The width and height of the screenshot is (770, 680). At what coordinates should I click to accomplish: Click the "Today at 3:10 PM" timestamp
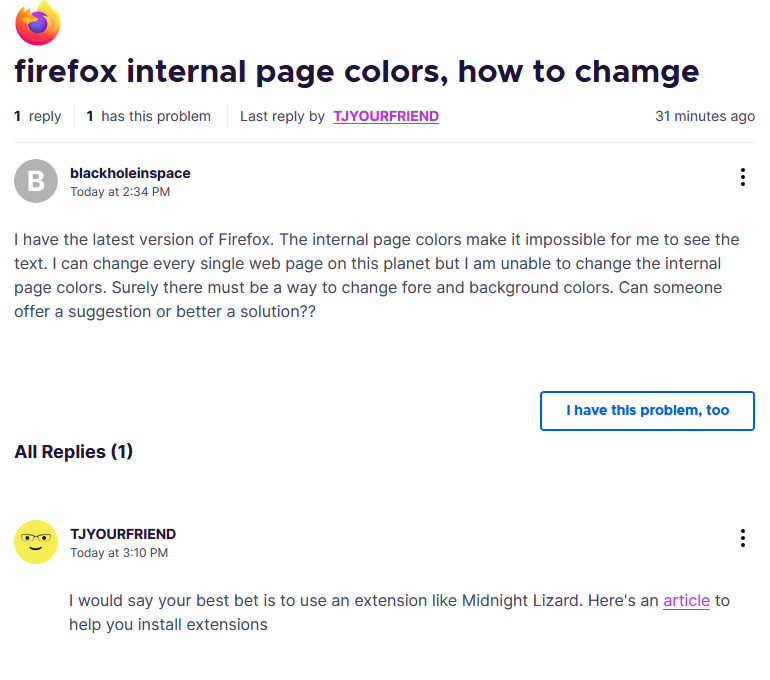point(119,553)
